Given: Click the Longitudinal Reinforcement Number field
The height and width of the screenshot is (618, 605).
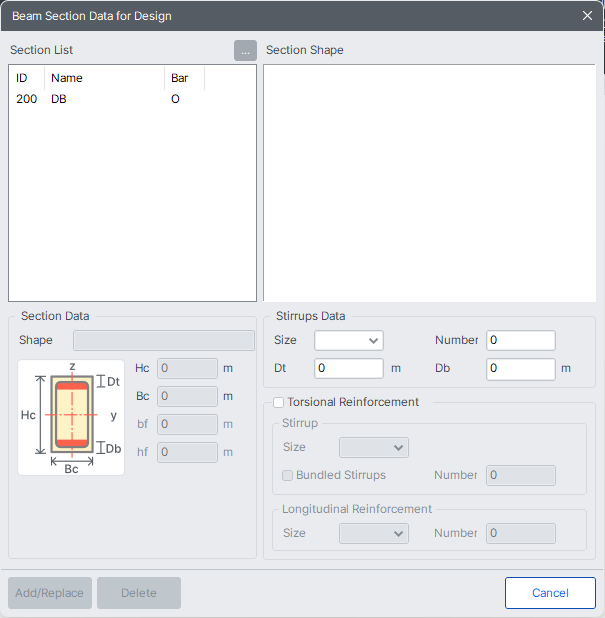Looking at the screenshot, I should point(521,534).
